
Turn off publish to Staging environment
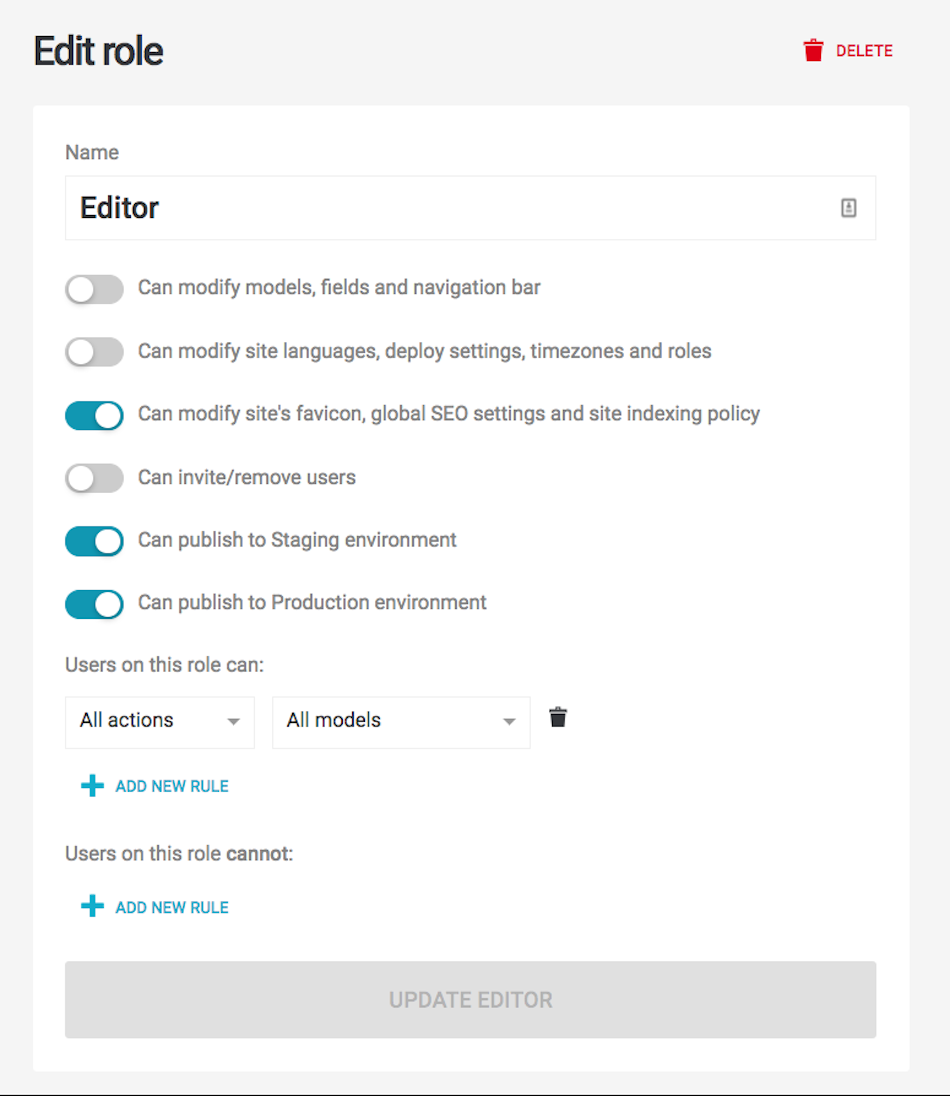coord(94,541)
